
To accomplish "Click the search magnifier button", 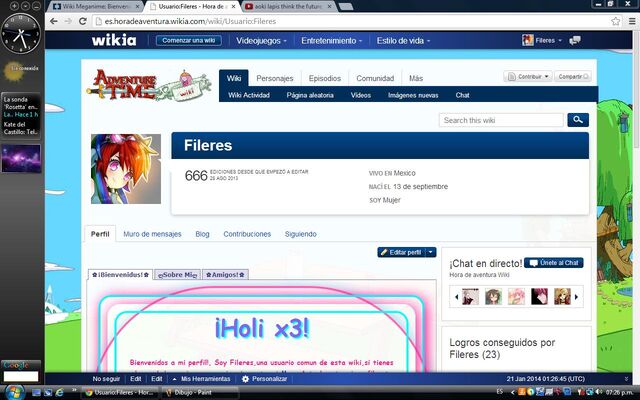I will pyautogui.click(x=578, y=120).
